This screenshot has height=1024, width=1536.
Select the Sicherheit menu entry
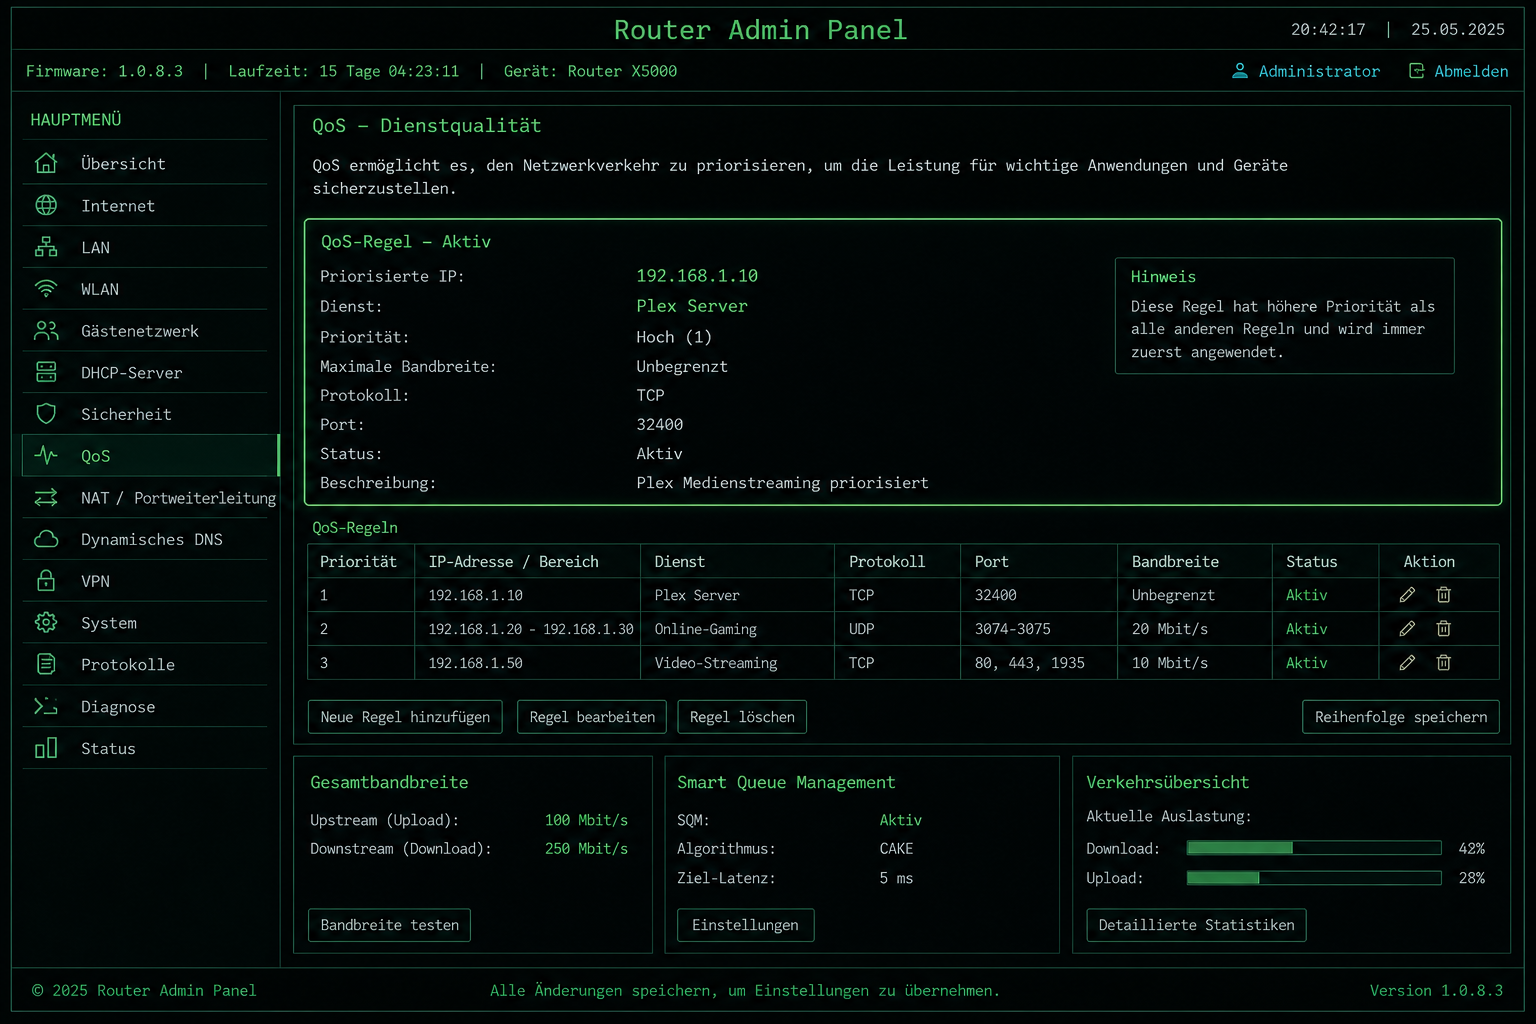[x=145, y=414]
